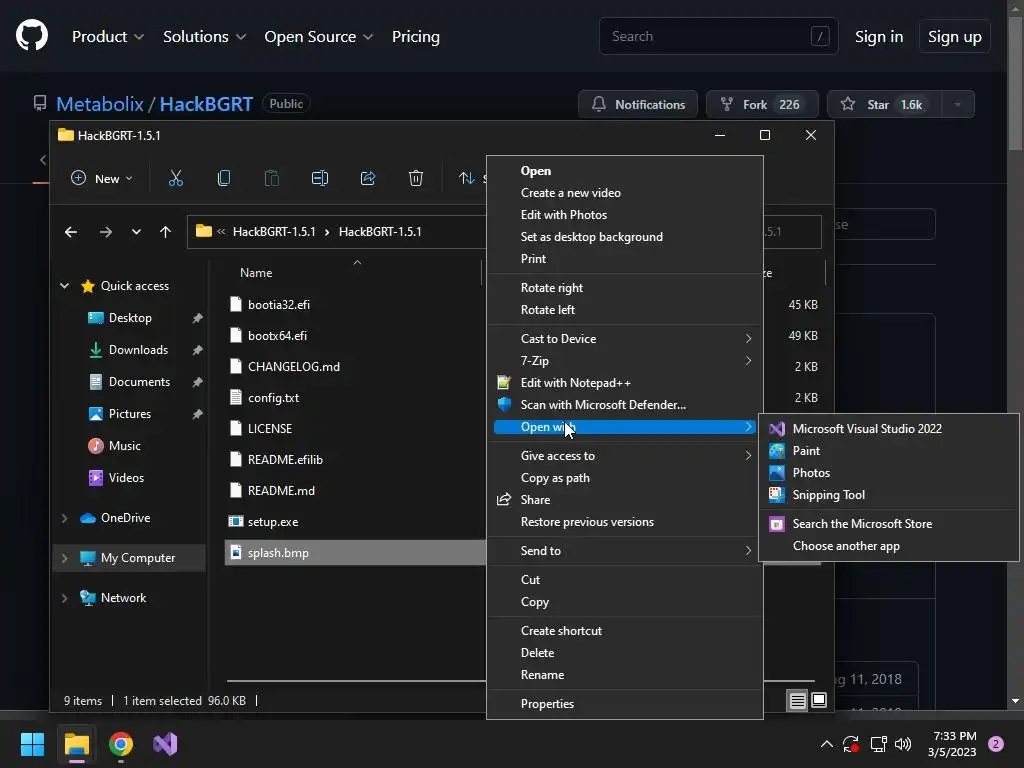Click GitHub Sign up button

[954, 37]
